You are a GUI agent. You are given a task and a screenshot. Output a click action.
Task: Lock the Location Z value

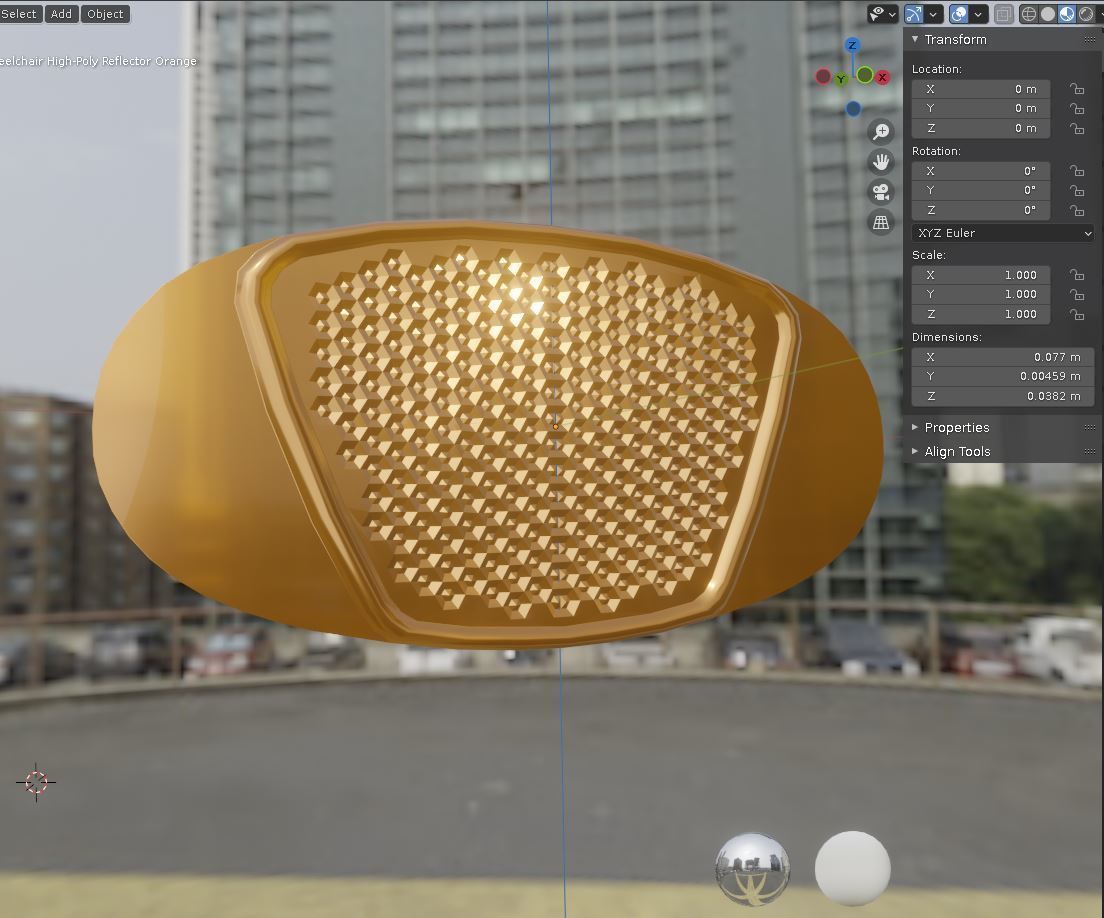(x=1077, y=128)
